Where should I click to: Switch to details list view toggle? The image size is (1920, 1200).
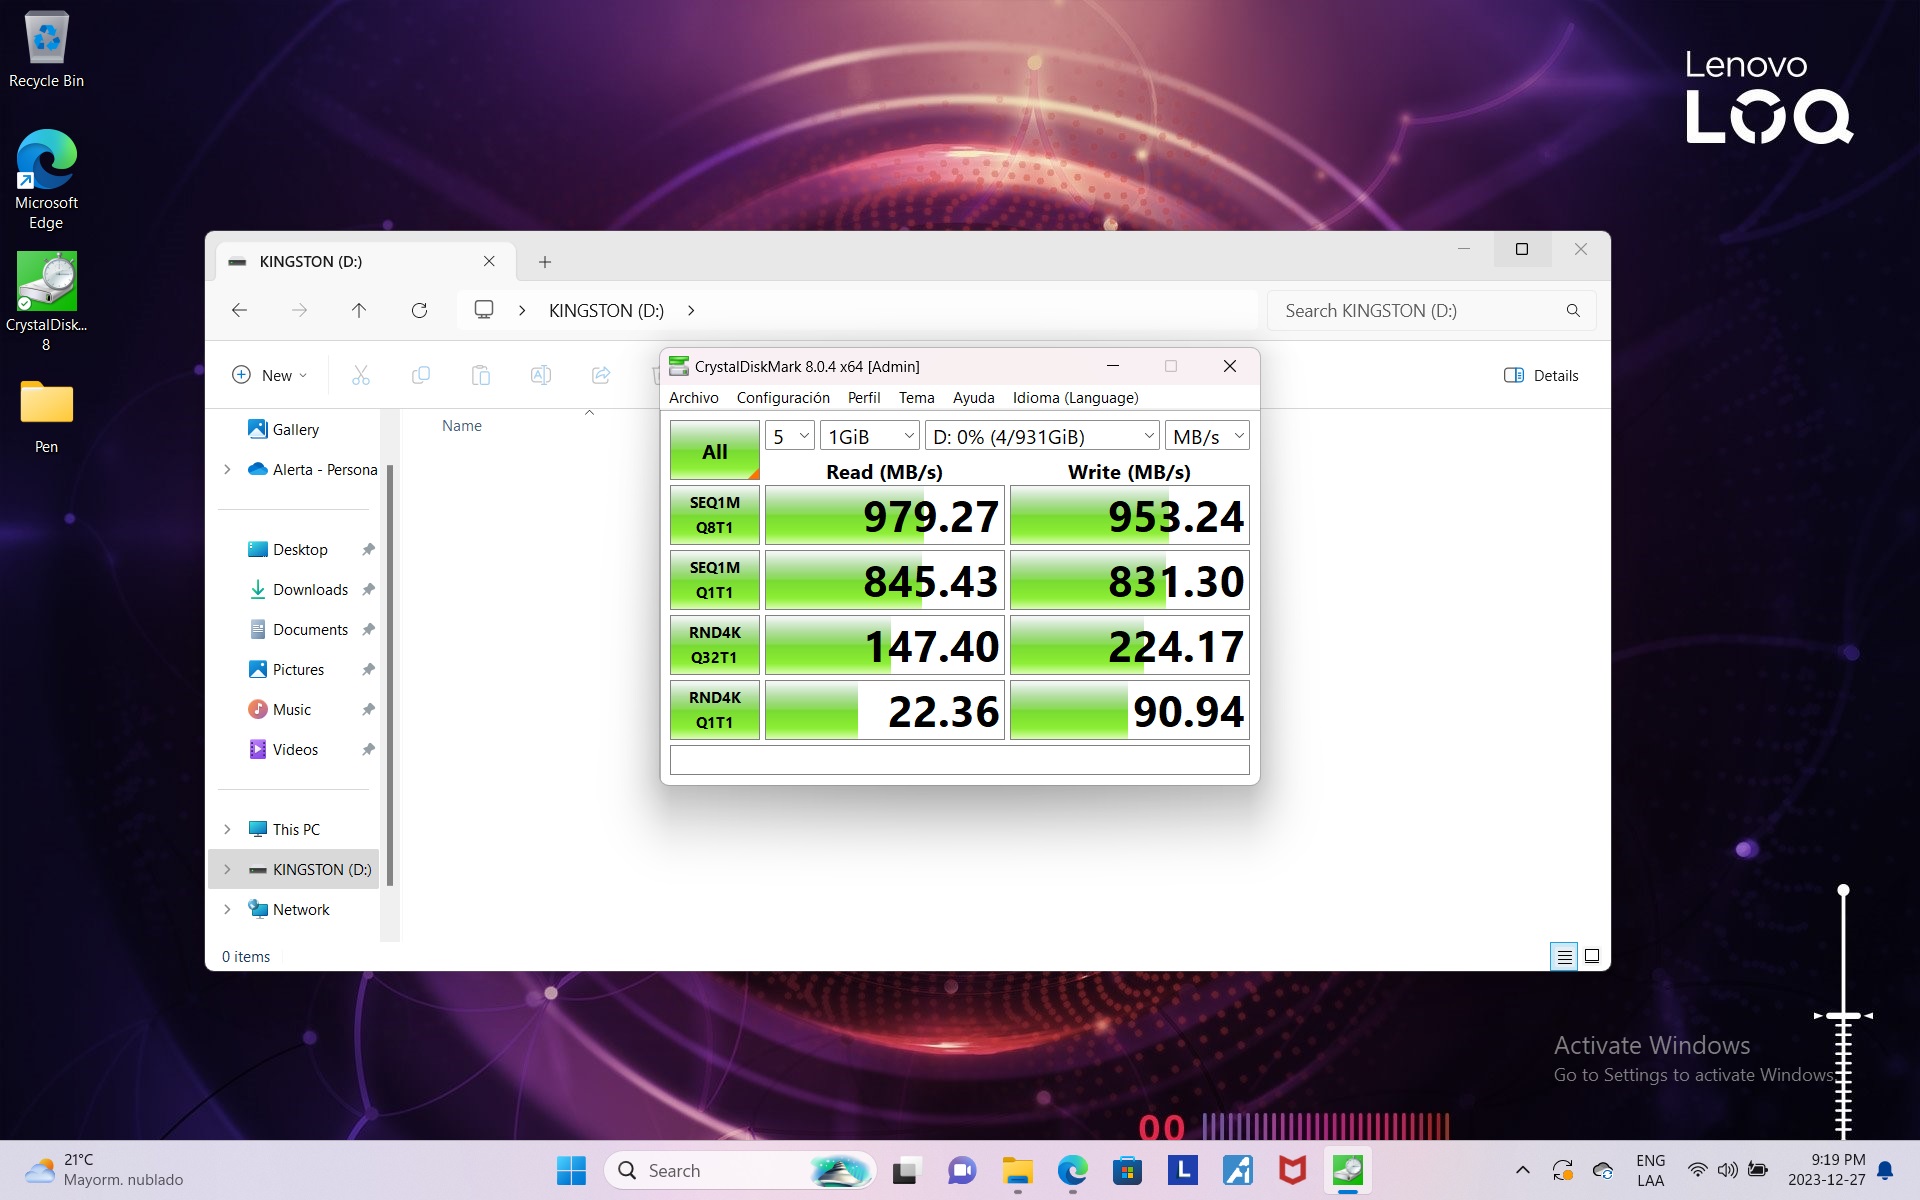(x=1564, y=957)
